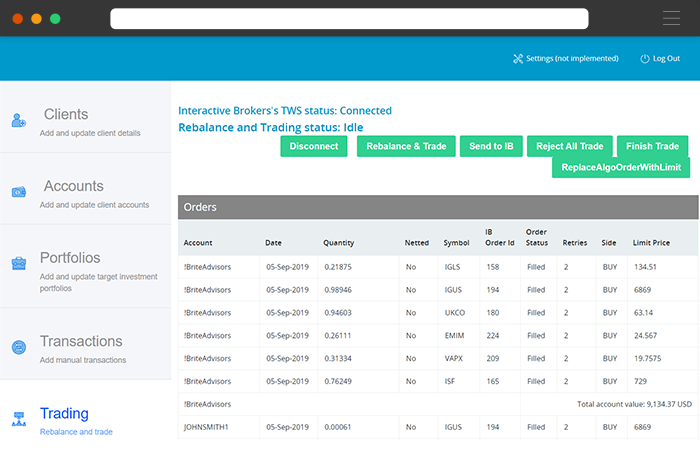This screenshot has height=455, width=700.
Task: Click quantity 0.00061 in JOHNSMITH1 row
Action: click(x=338, y=427)
